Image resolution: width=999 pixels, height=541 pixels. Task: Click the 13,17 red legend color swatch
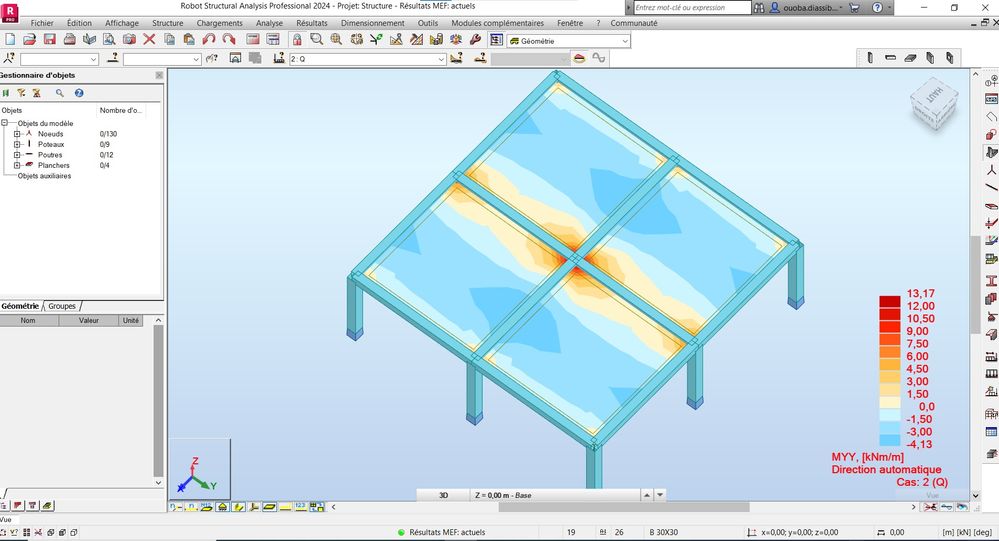point(889,300)
